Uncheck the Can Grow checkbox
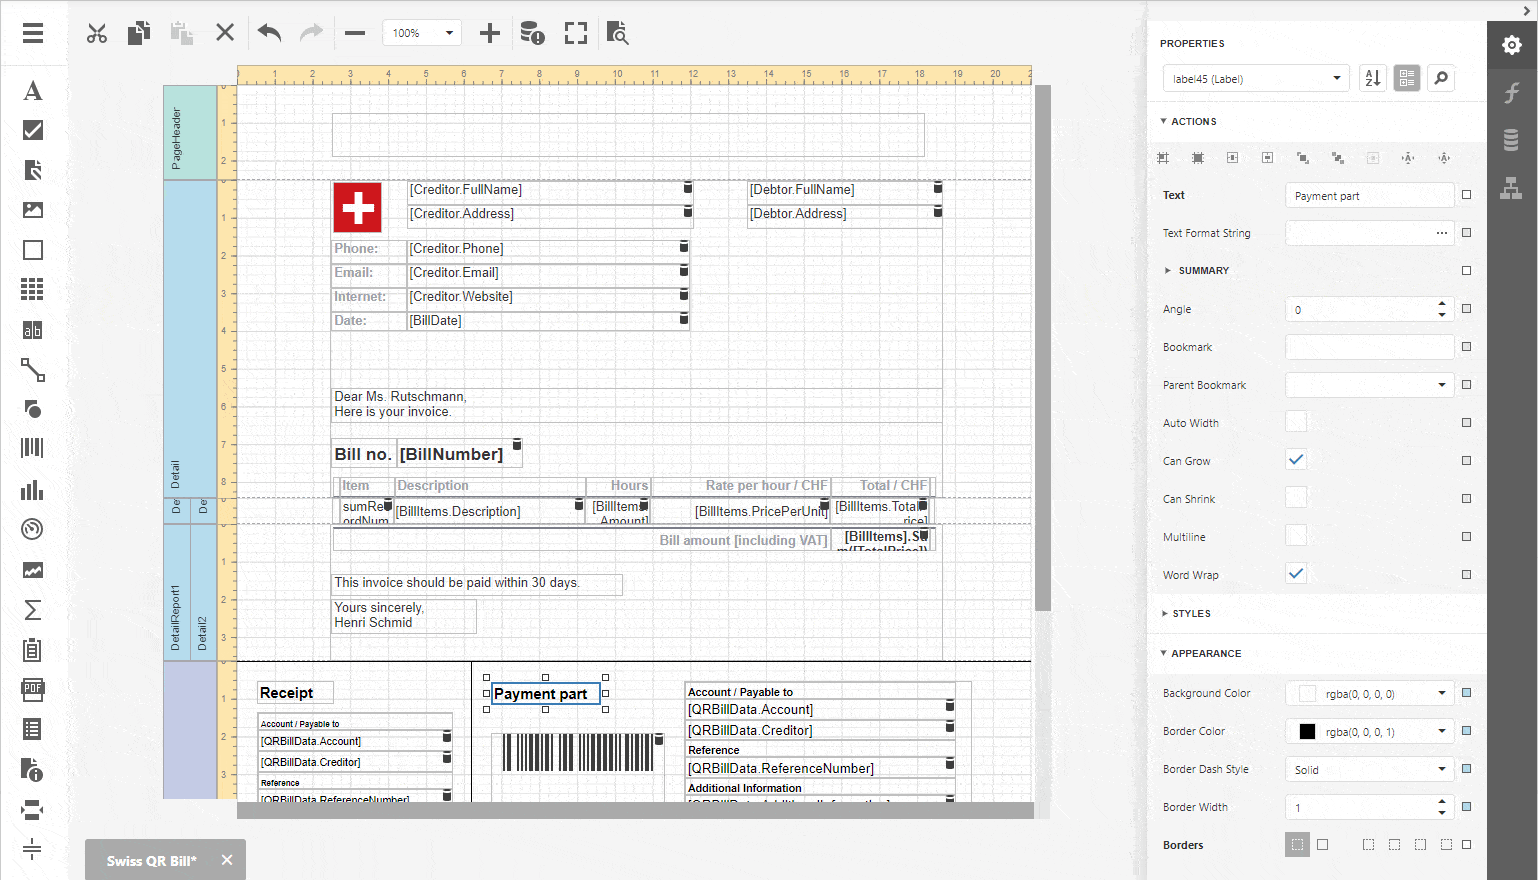1538x880 pixels. [x=1296, y=460]
